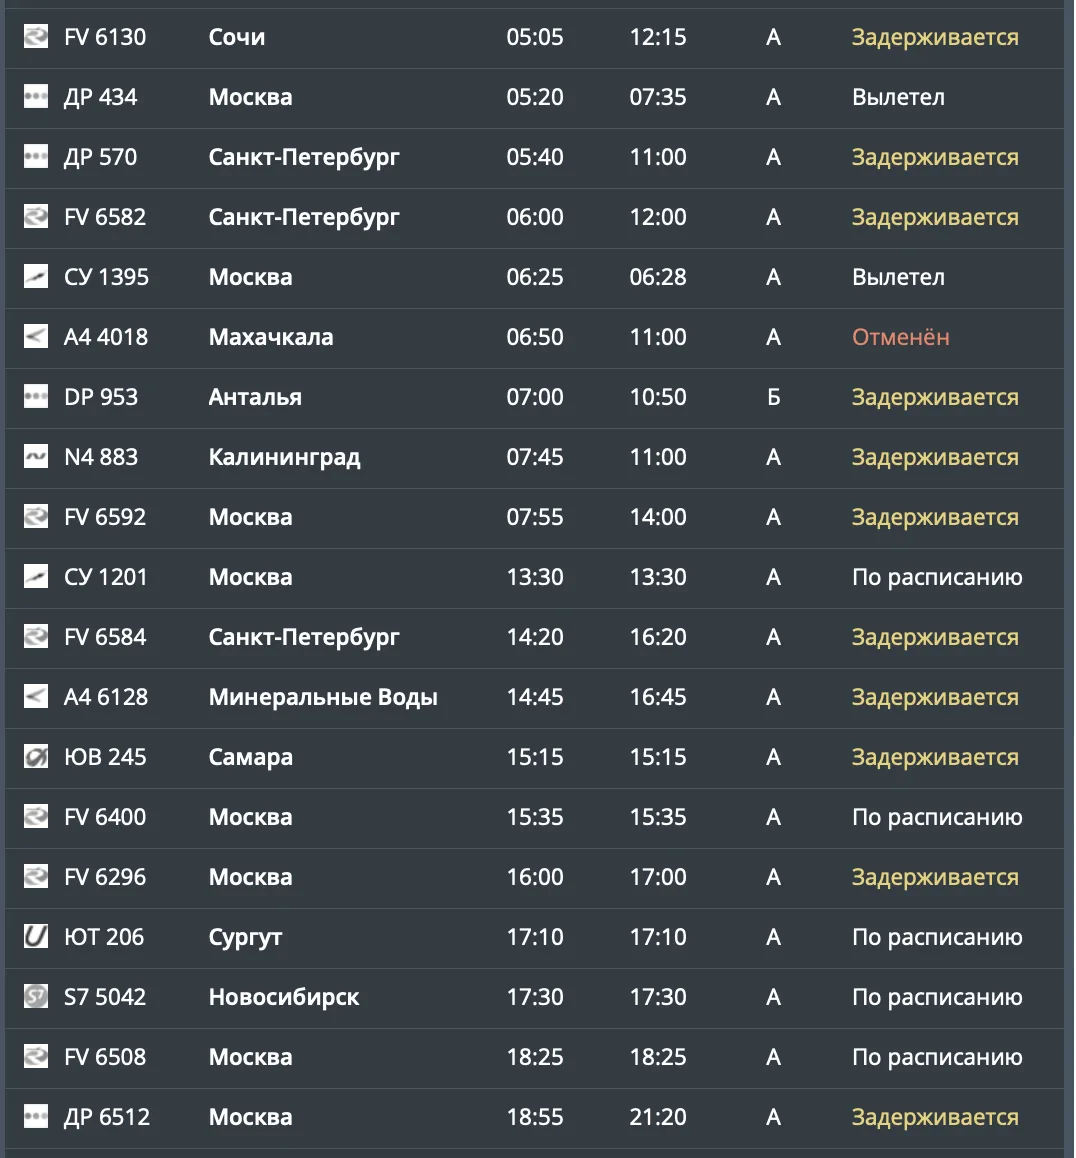Click the Отменён status of flight A4 4018
The image size is (1076, 1158).
[x=900, y=337]
